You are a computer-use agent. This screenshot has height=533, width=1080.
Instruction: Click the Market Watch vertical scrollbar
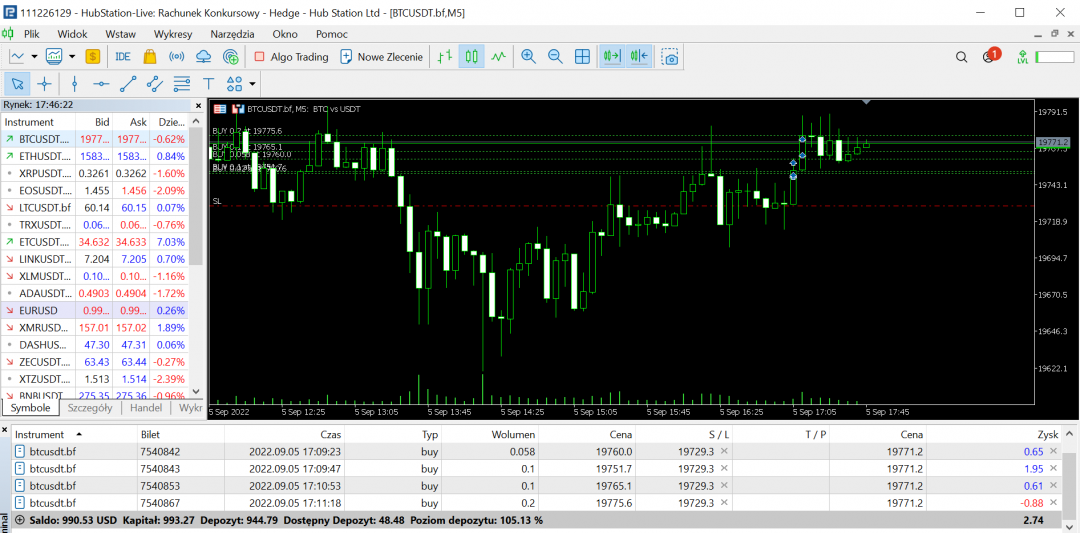click(x=197, y=200)
